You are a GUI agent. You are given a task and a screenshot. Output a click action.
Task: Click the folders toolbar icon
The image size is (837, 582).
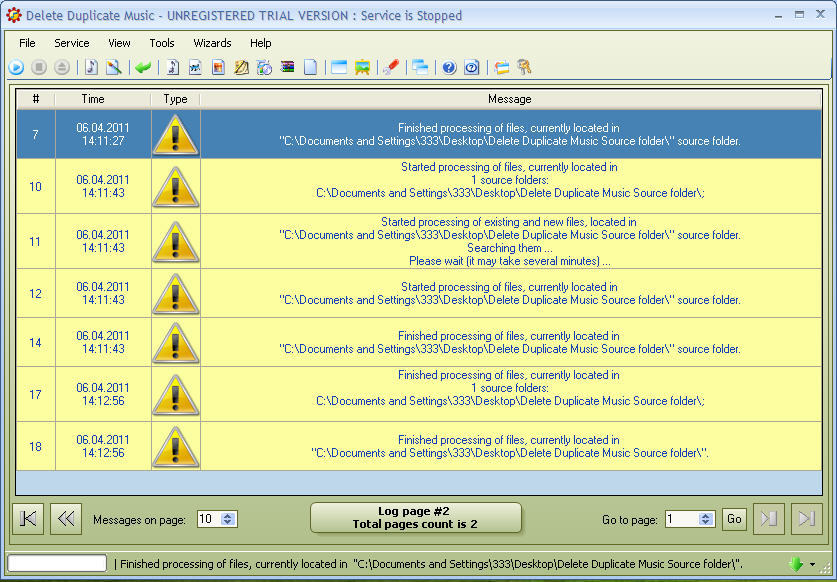tap(501, 67)
